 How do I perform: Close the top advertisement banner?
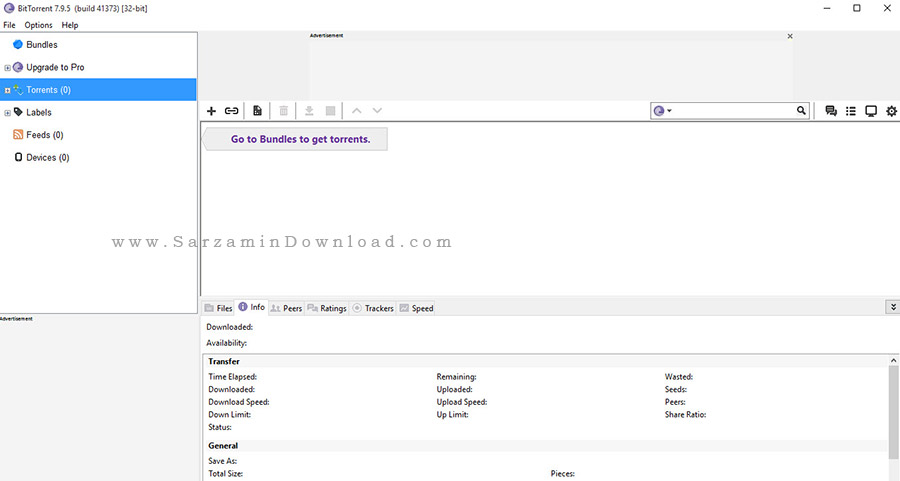[x=790, y=36]
